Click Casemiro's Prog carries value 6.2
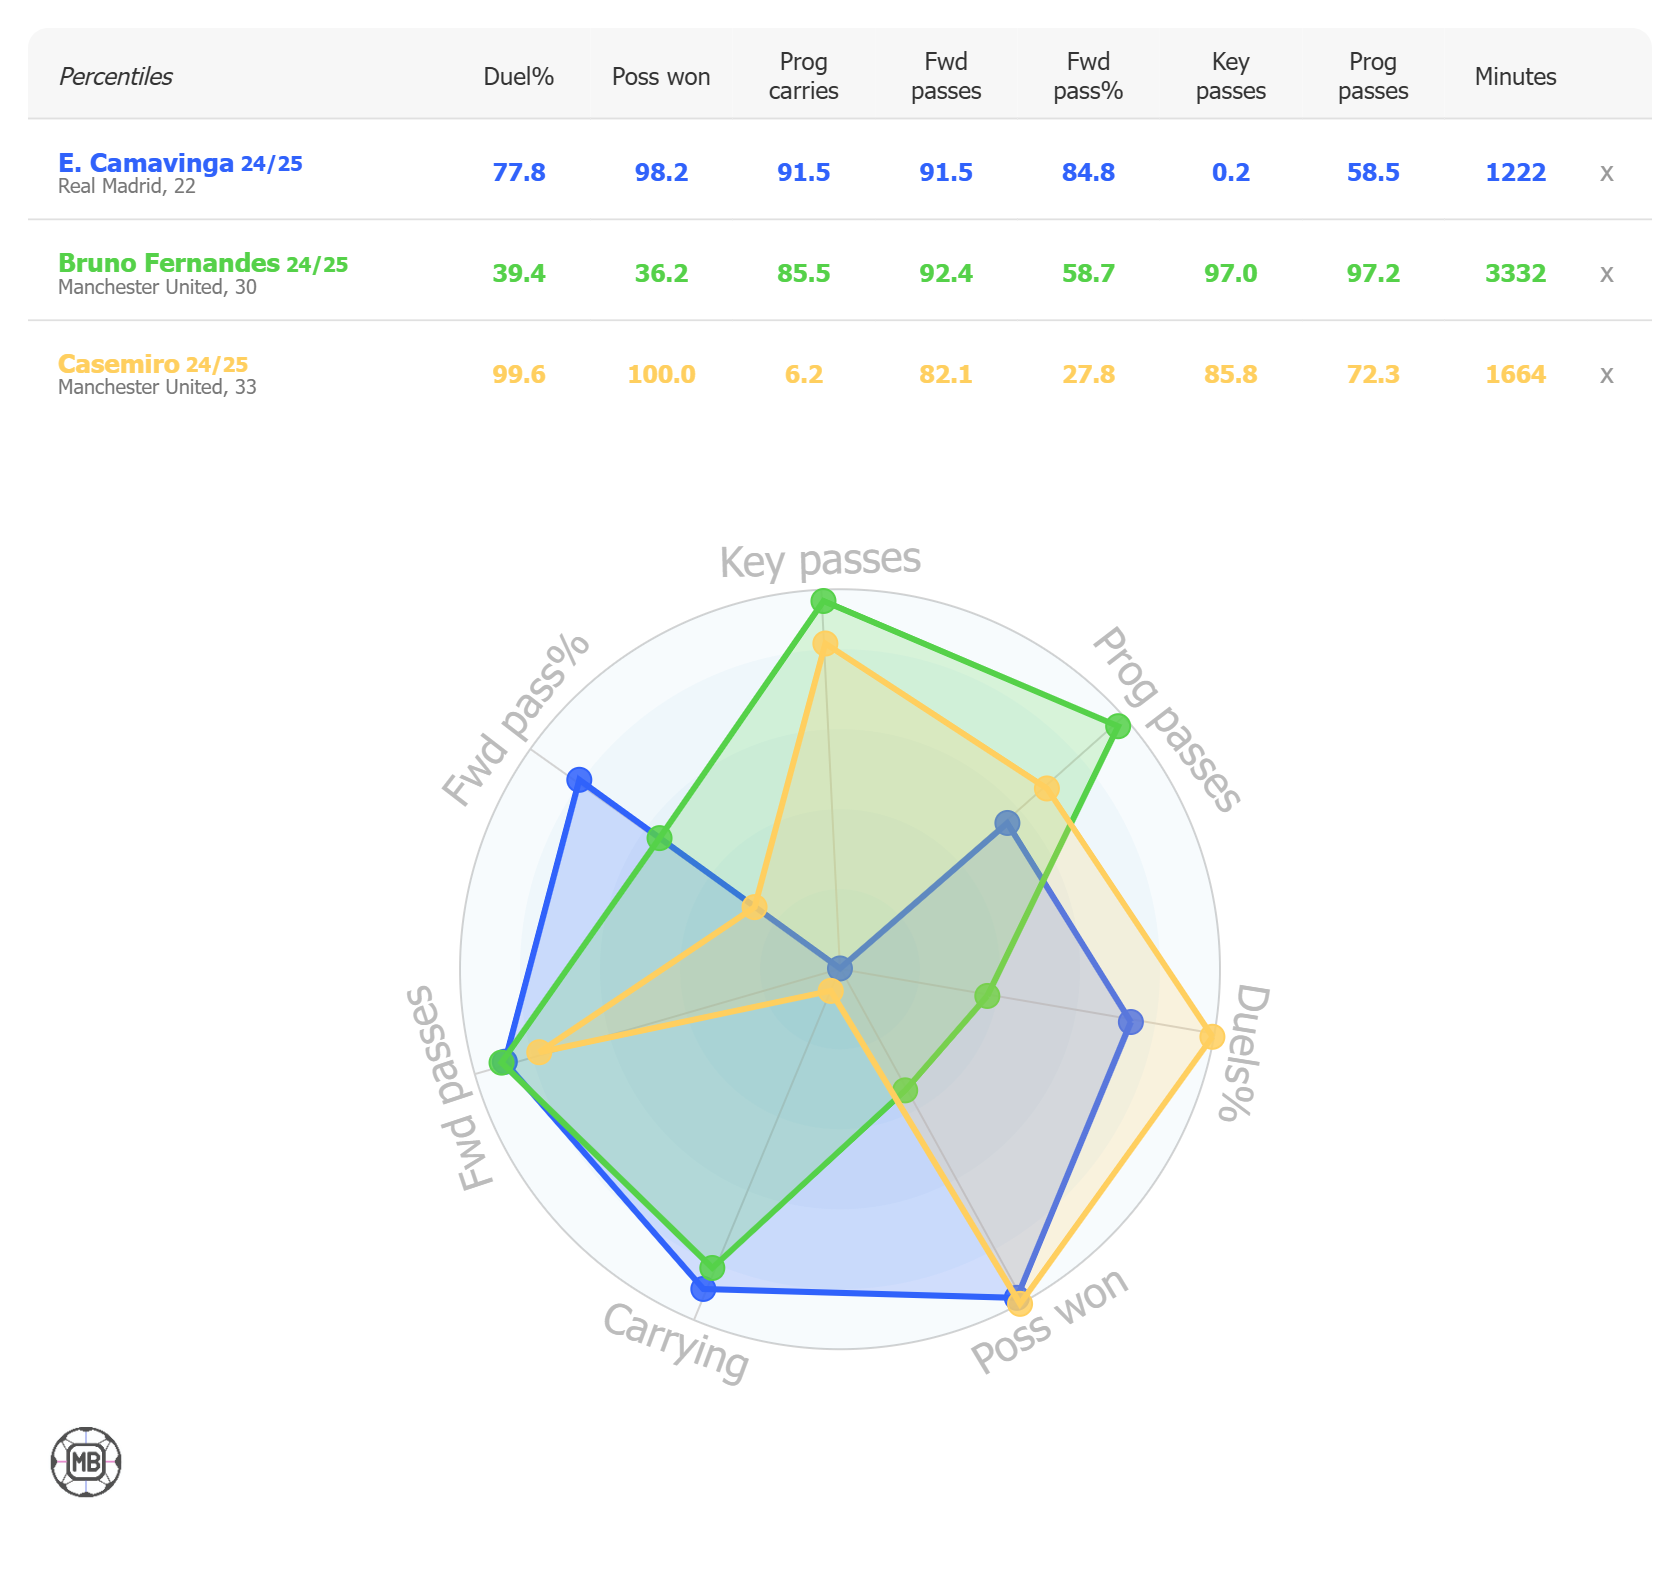This screenshot has height=1570, width=1680. (804, 375)
